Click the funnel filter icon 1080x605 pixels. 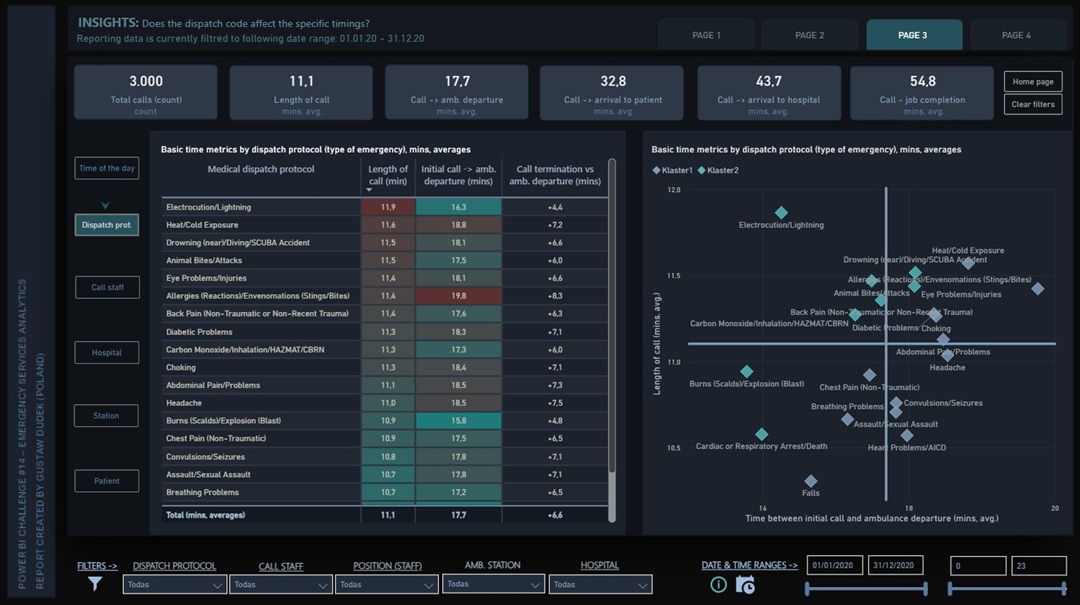(x=95, y=584)
